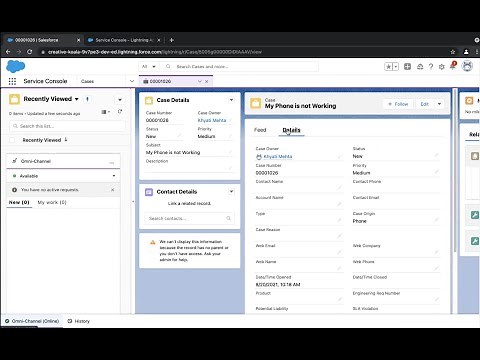Open the Help question mark icon

431,67
